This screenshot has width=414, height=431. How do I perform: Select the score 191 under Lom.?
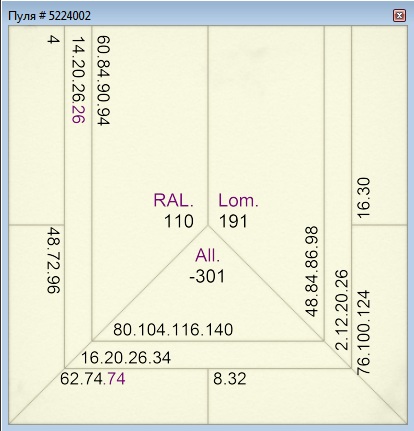(x=233, y=221)
